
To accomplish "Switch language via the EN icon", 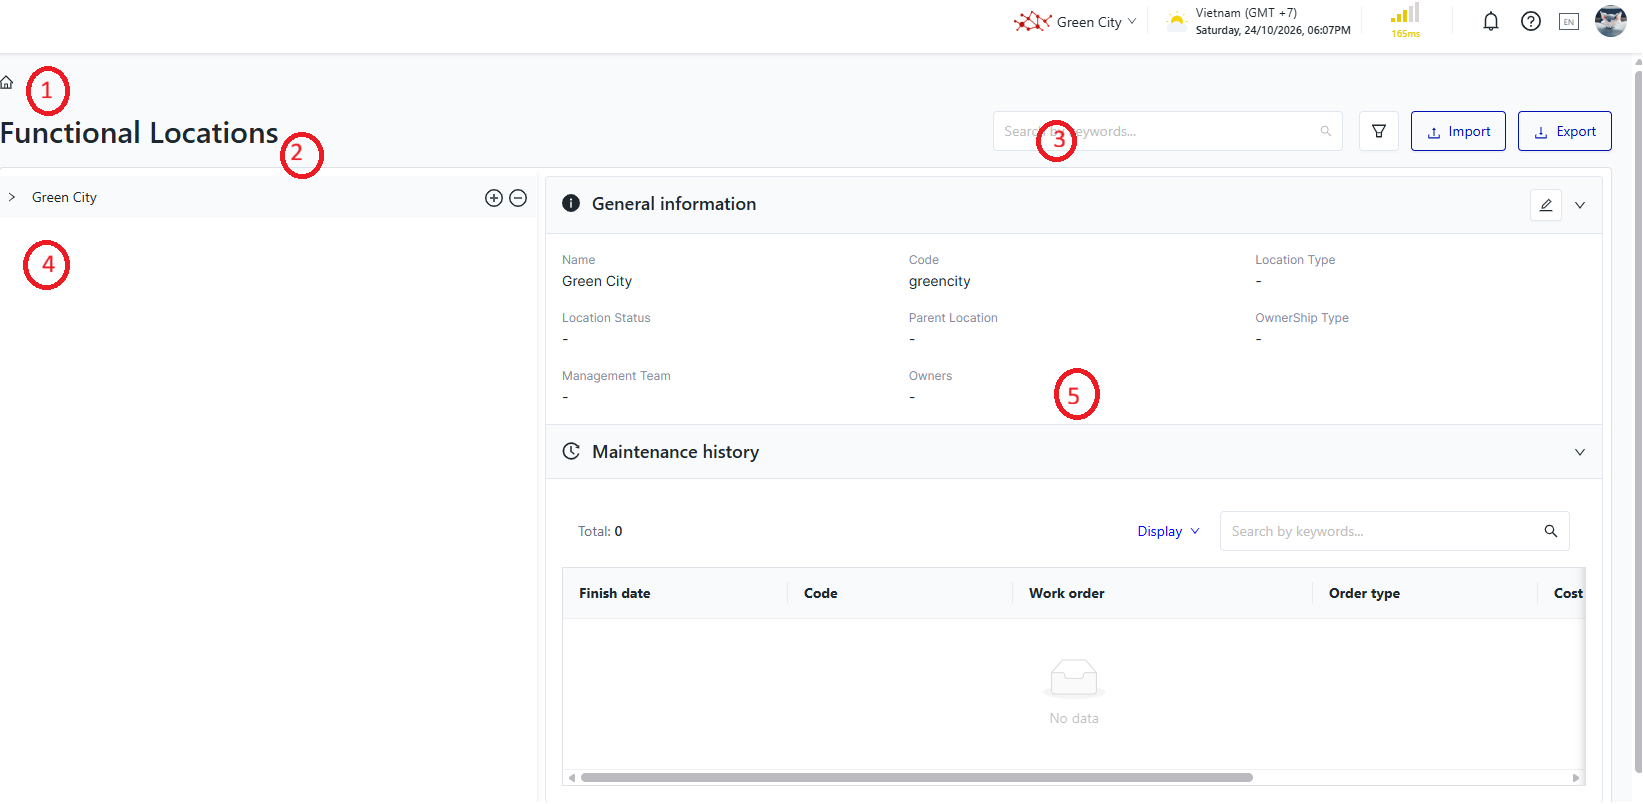I will pyautogui.click(x=1569, y=21).
